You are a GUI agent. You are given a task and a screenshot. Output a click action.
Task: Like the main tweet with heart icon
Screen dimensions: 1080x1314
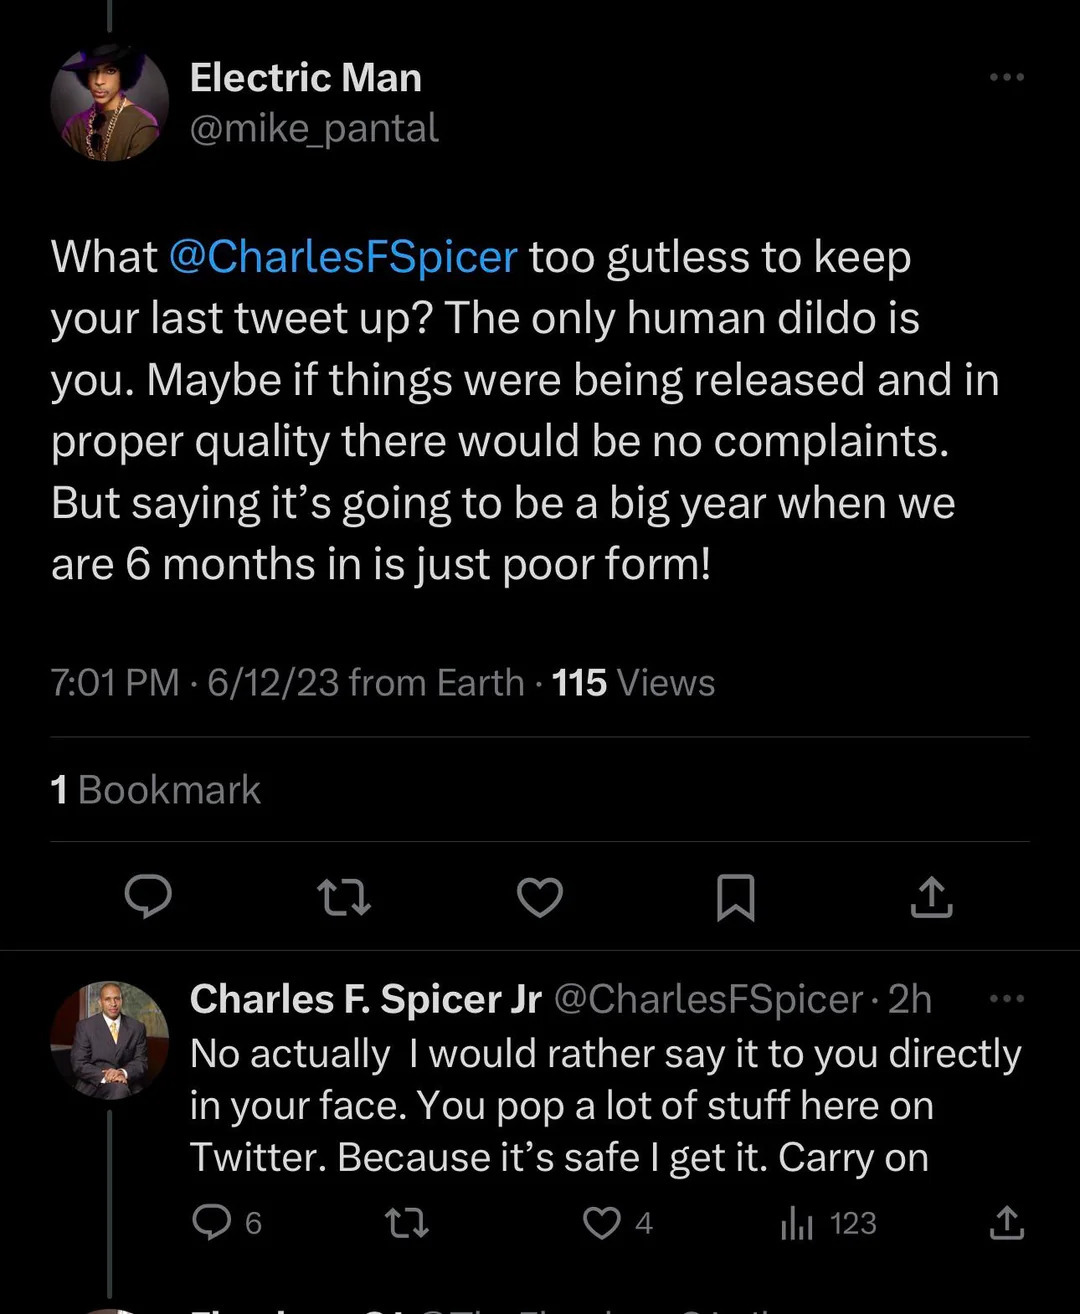(540, 896)
